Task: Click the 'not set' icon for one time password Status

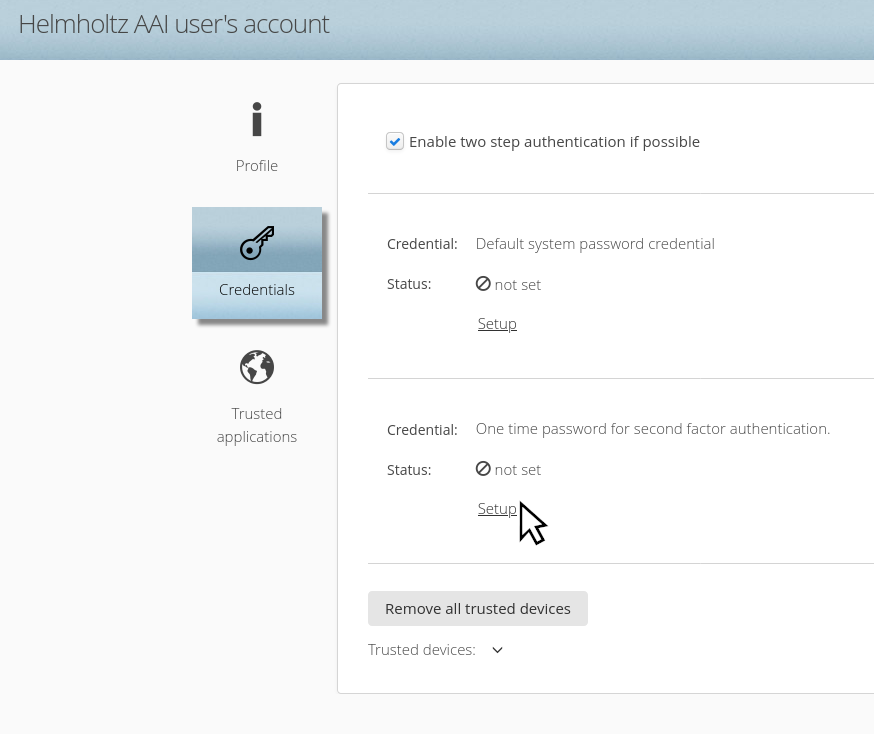Action: [x=483, y=469]
